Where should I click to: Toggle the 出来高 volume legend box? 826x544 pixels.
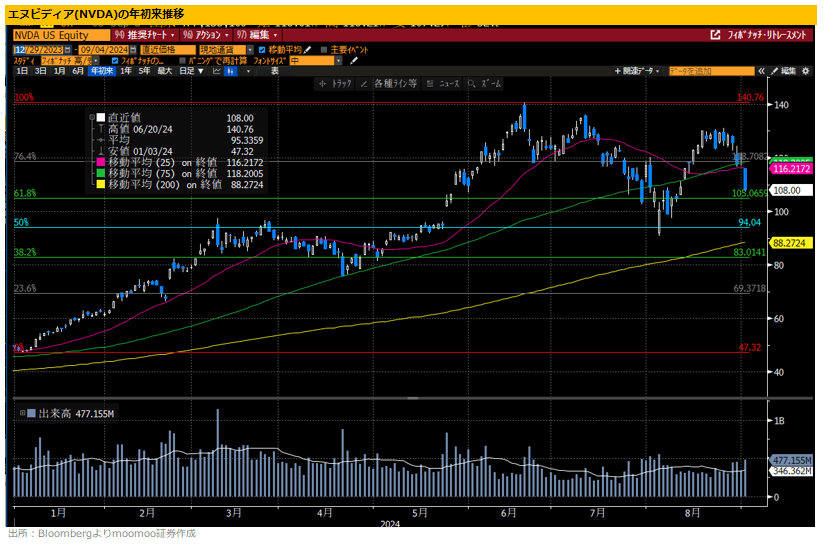click(31, 413)
